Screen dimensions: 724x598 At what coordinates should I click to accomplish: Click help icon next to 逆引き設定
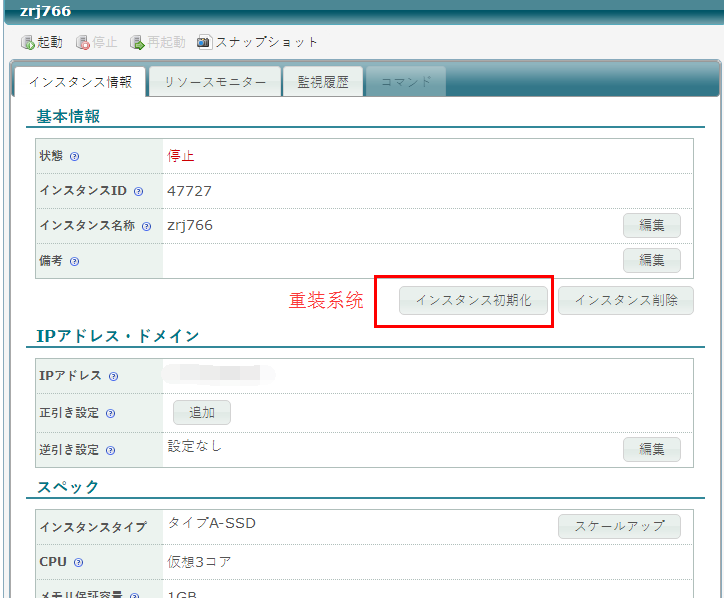click(x=110, y=450)
